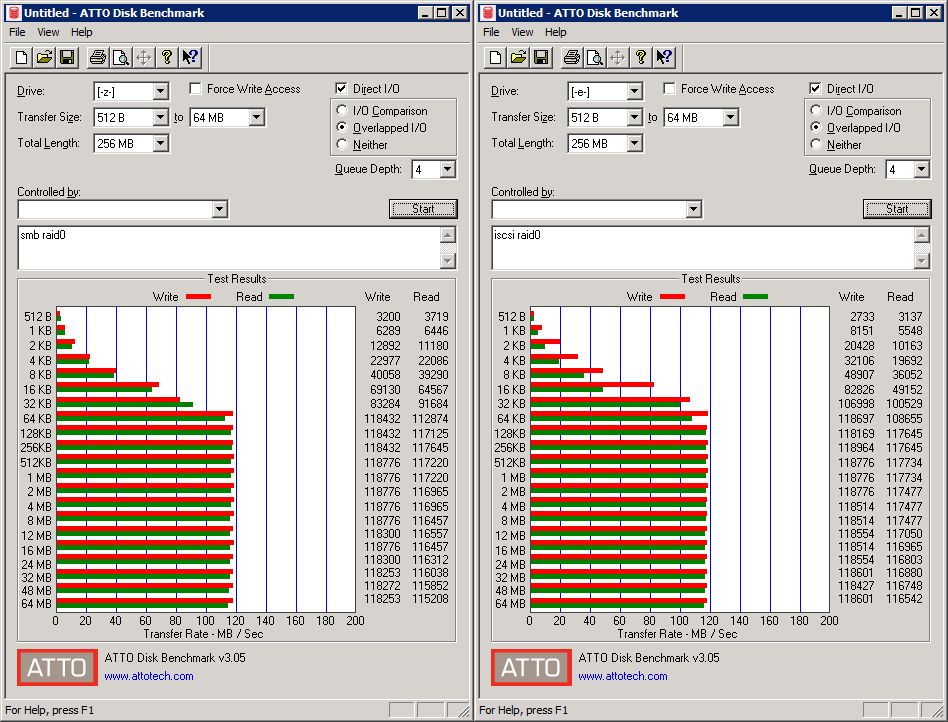This screenshot has width=948, height=722.
Task: Open Controlled by dropdown in left window
Action: [x=219, y=209]
